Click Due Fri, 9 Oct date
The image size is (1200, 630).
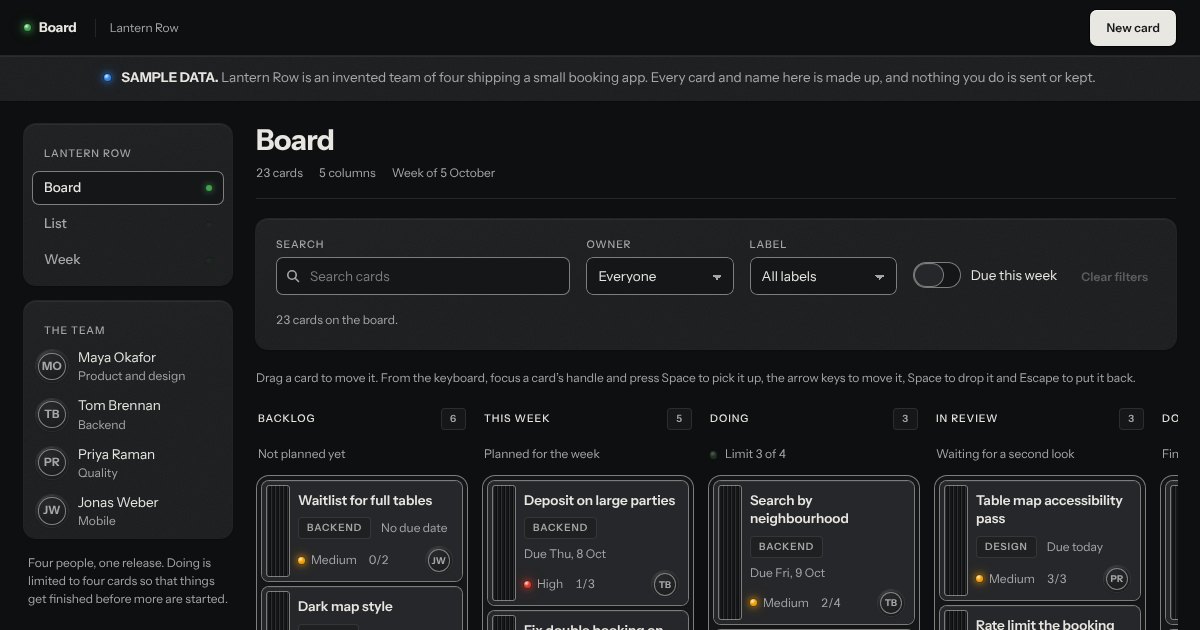coord(788,573)
